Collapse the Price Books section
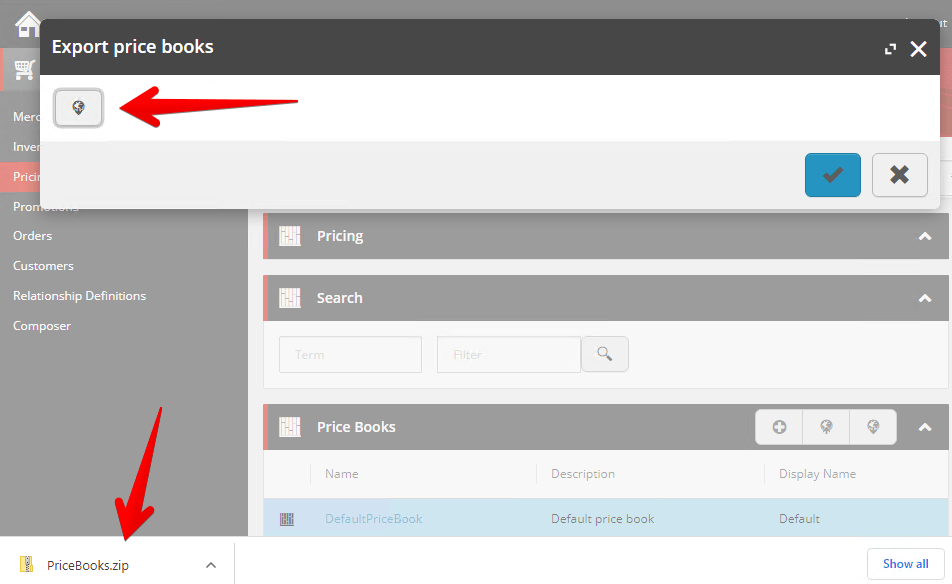 pos(925,427)
